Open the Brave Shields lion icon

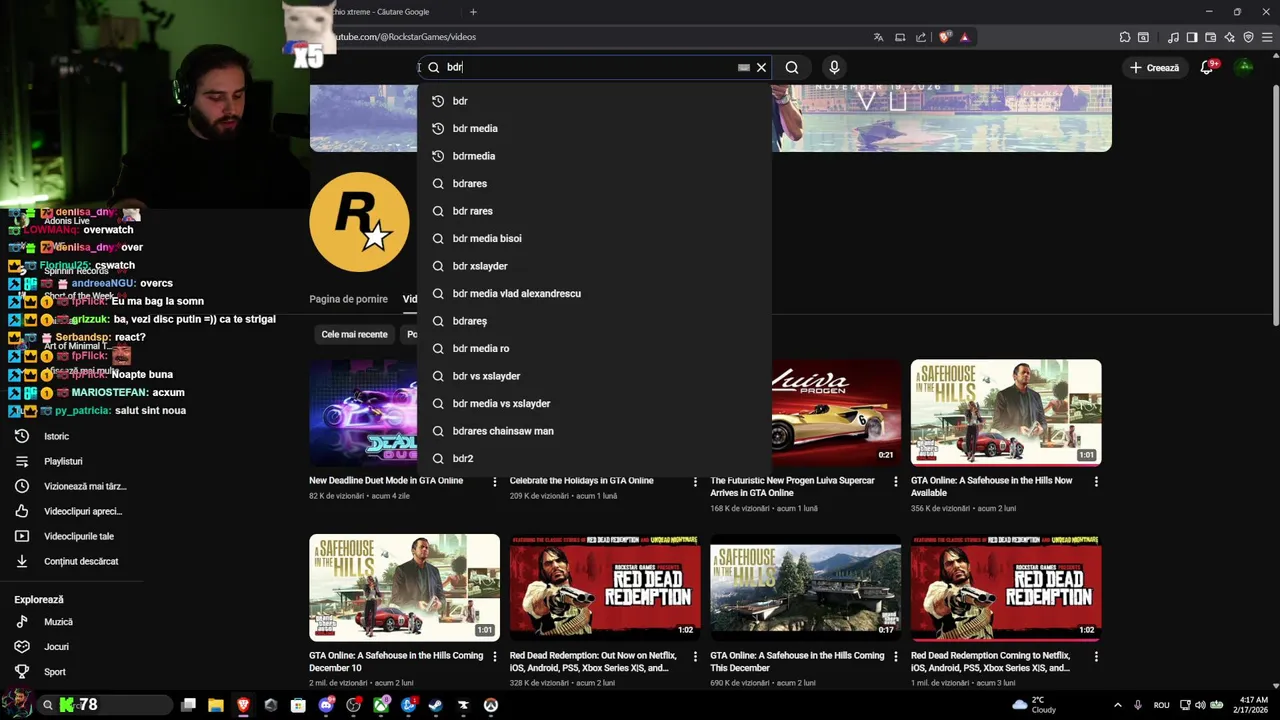[945, 37]
